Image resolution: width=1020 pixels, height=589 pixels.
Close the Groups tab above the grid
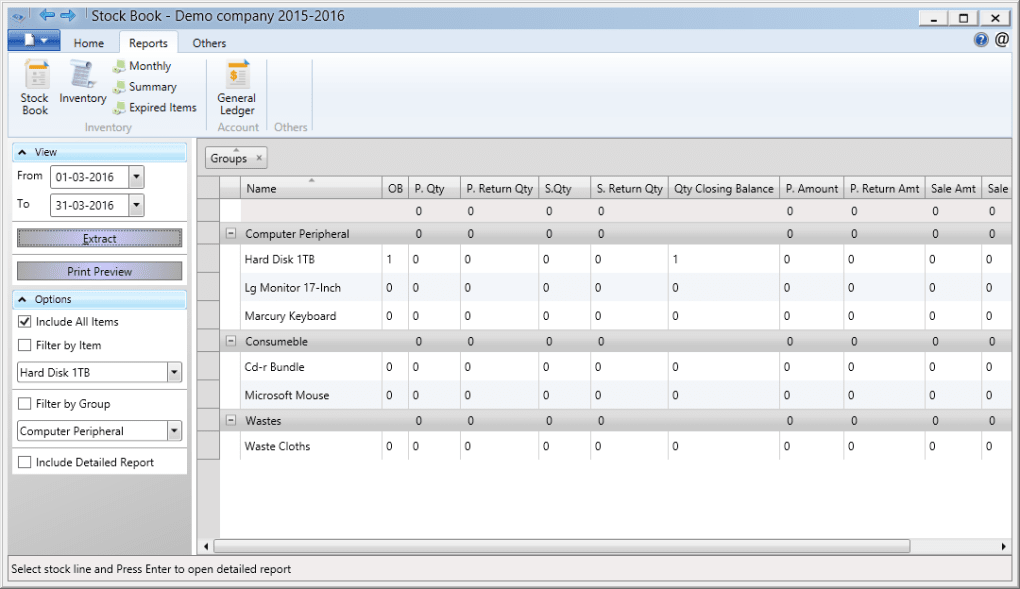tap(257, 157)
